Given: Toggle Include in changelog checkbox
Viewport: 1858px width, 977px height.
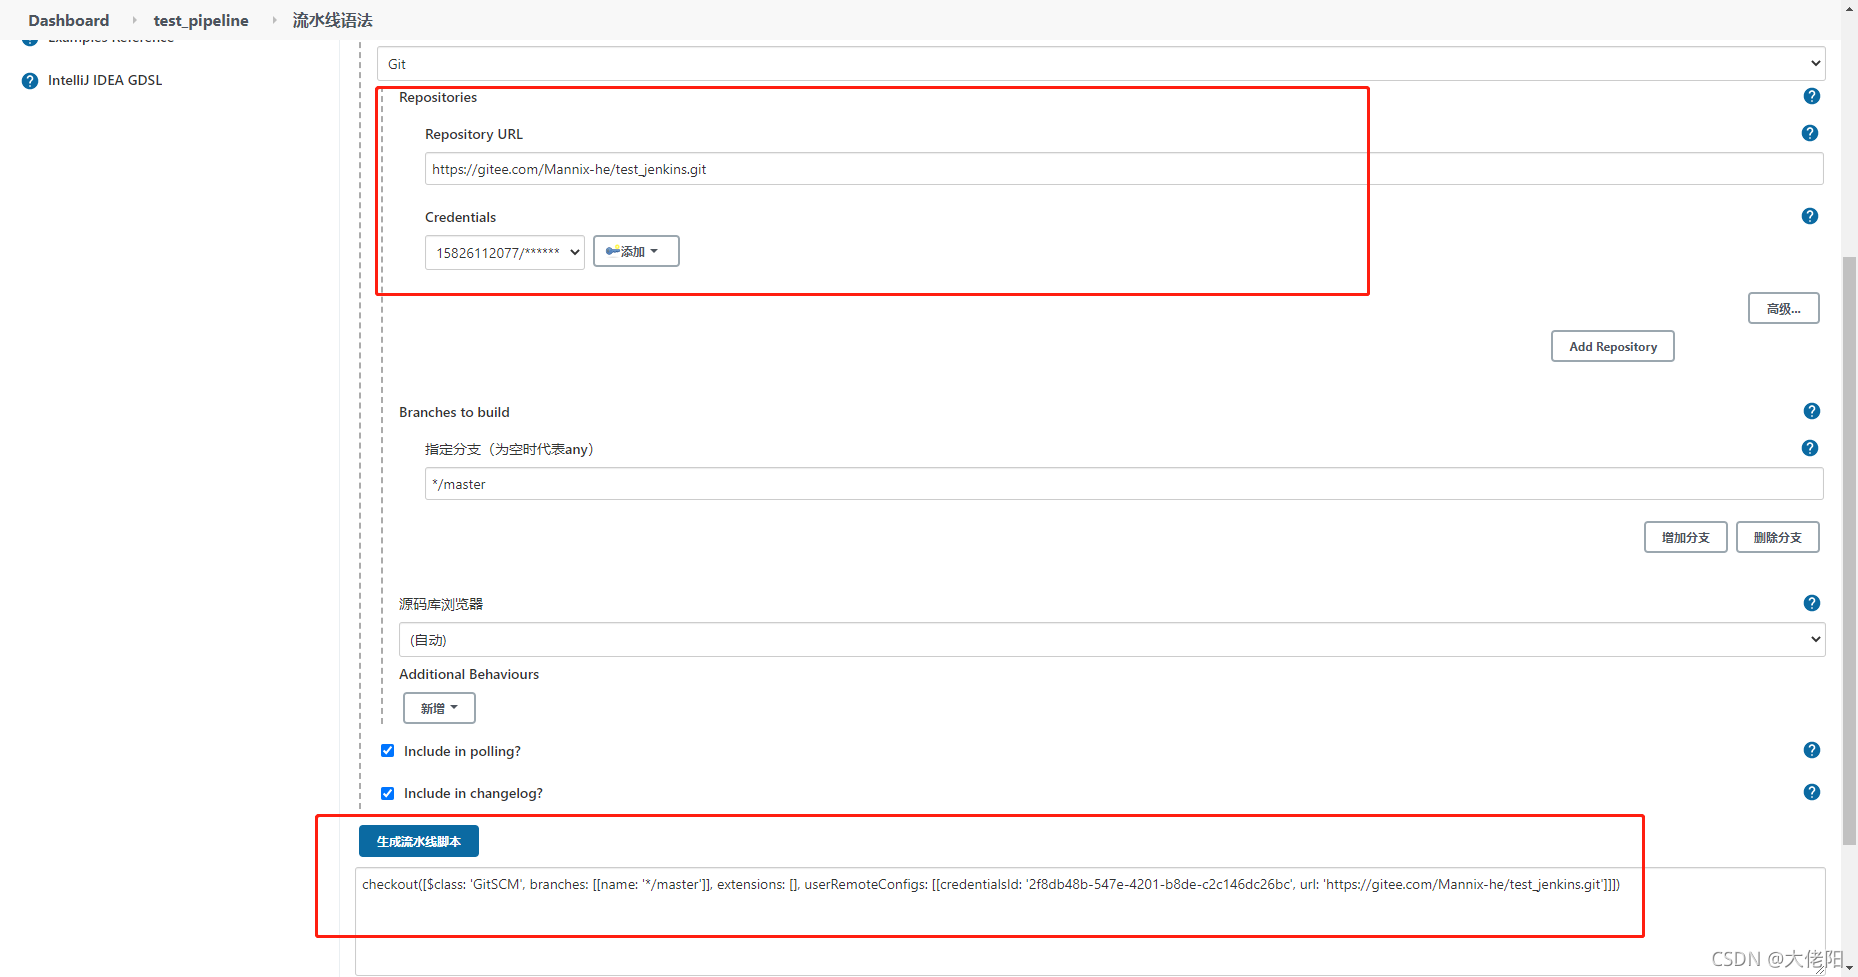Looking at the screenshot, I should 387,793.
